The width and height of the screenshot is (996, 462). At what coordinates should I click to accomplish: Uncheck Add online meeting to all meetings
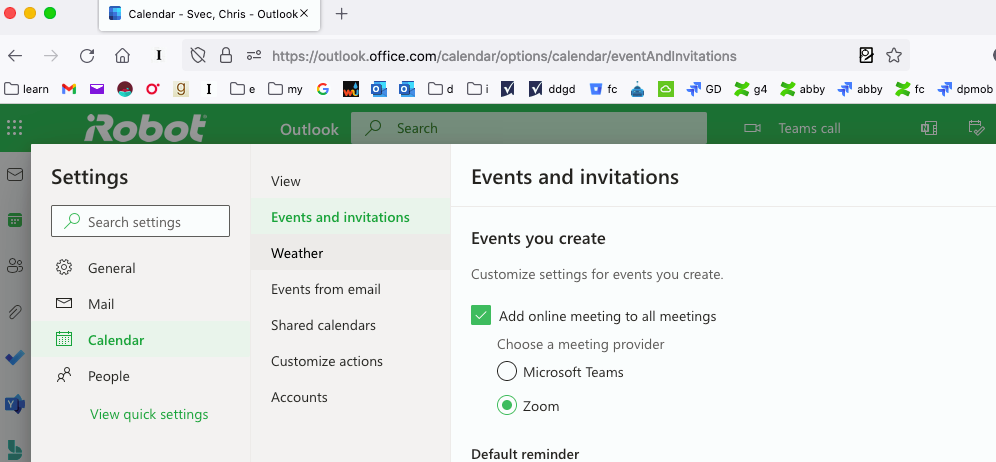click(x=481, y=315)
